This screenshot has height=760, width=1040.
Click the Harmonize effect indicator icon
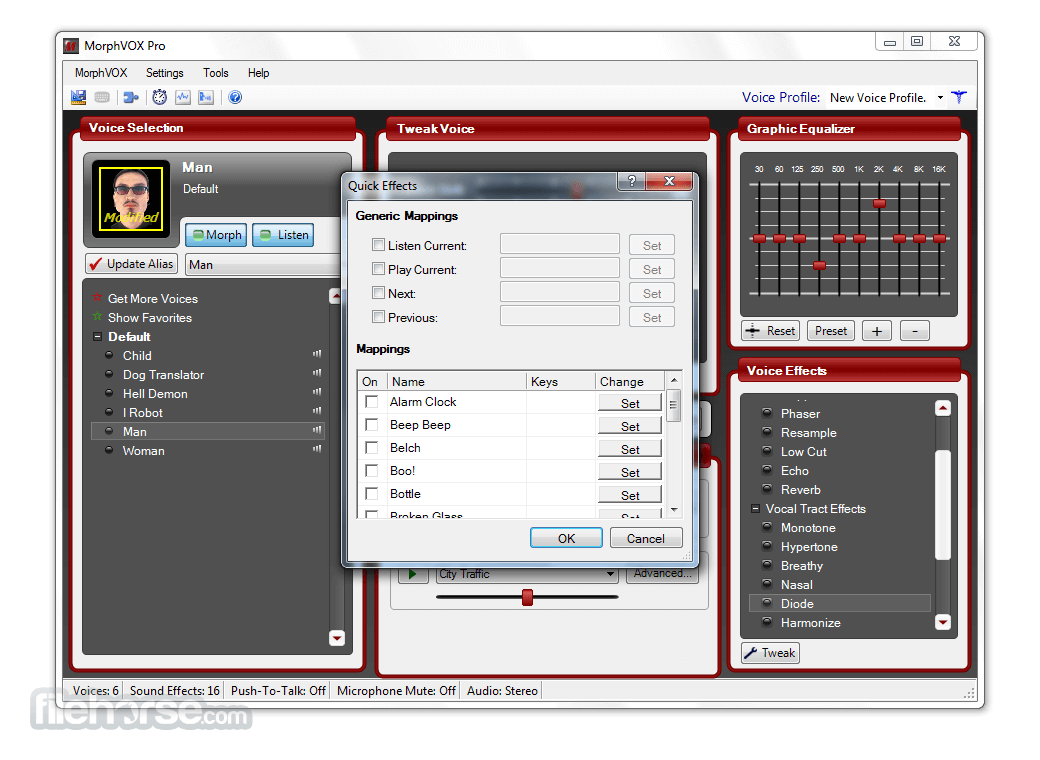coord(767,621)
